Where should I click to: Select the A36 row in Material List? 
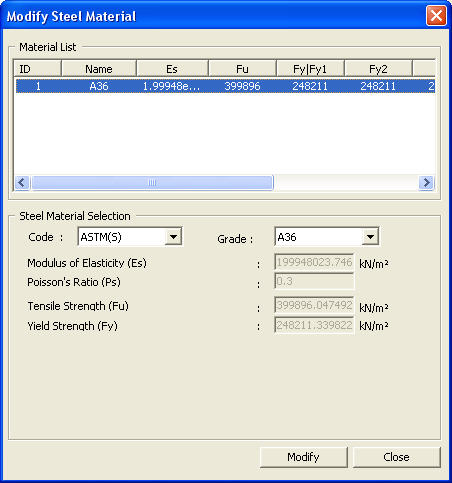tap(225, 86)
